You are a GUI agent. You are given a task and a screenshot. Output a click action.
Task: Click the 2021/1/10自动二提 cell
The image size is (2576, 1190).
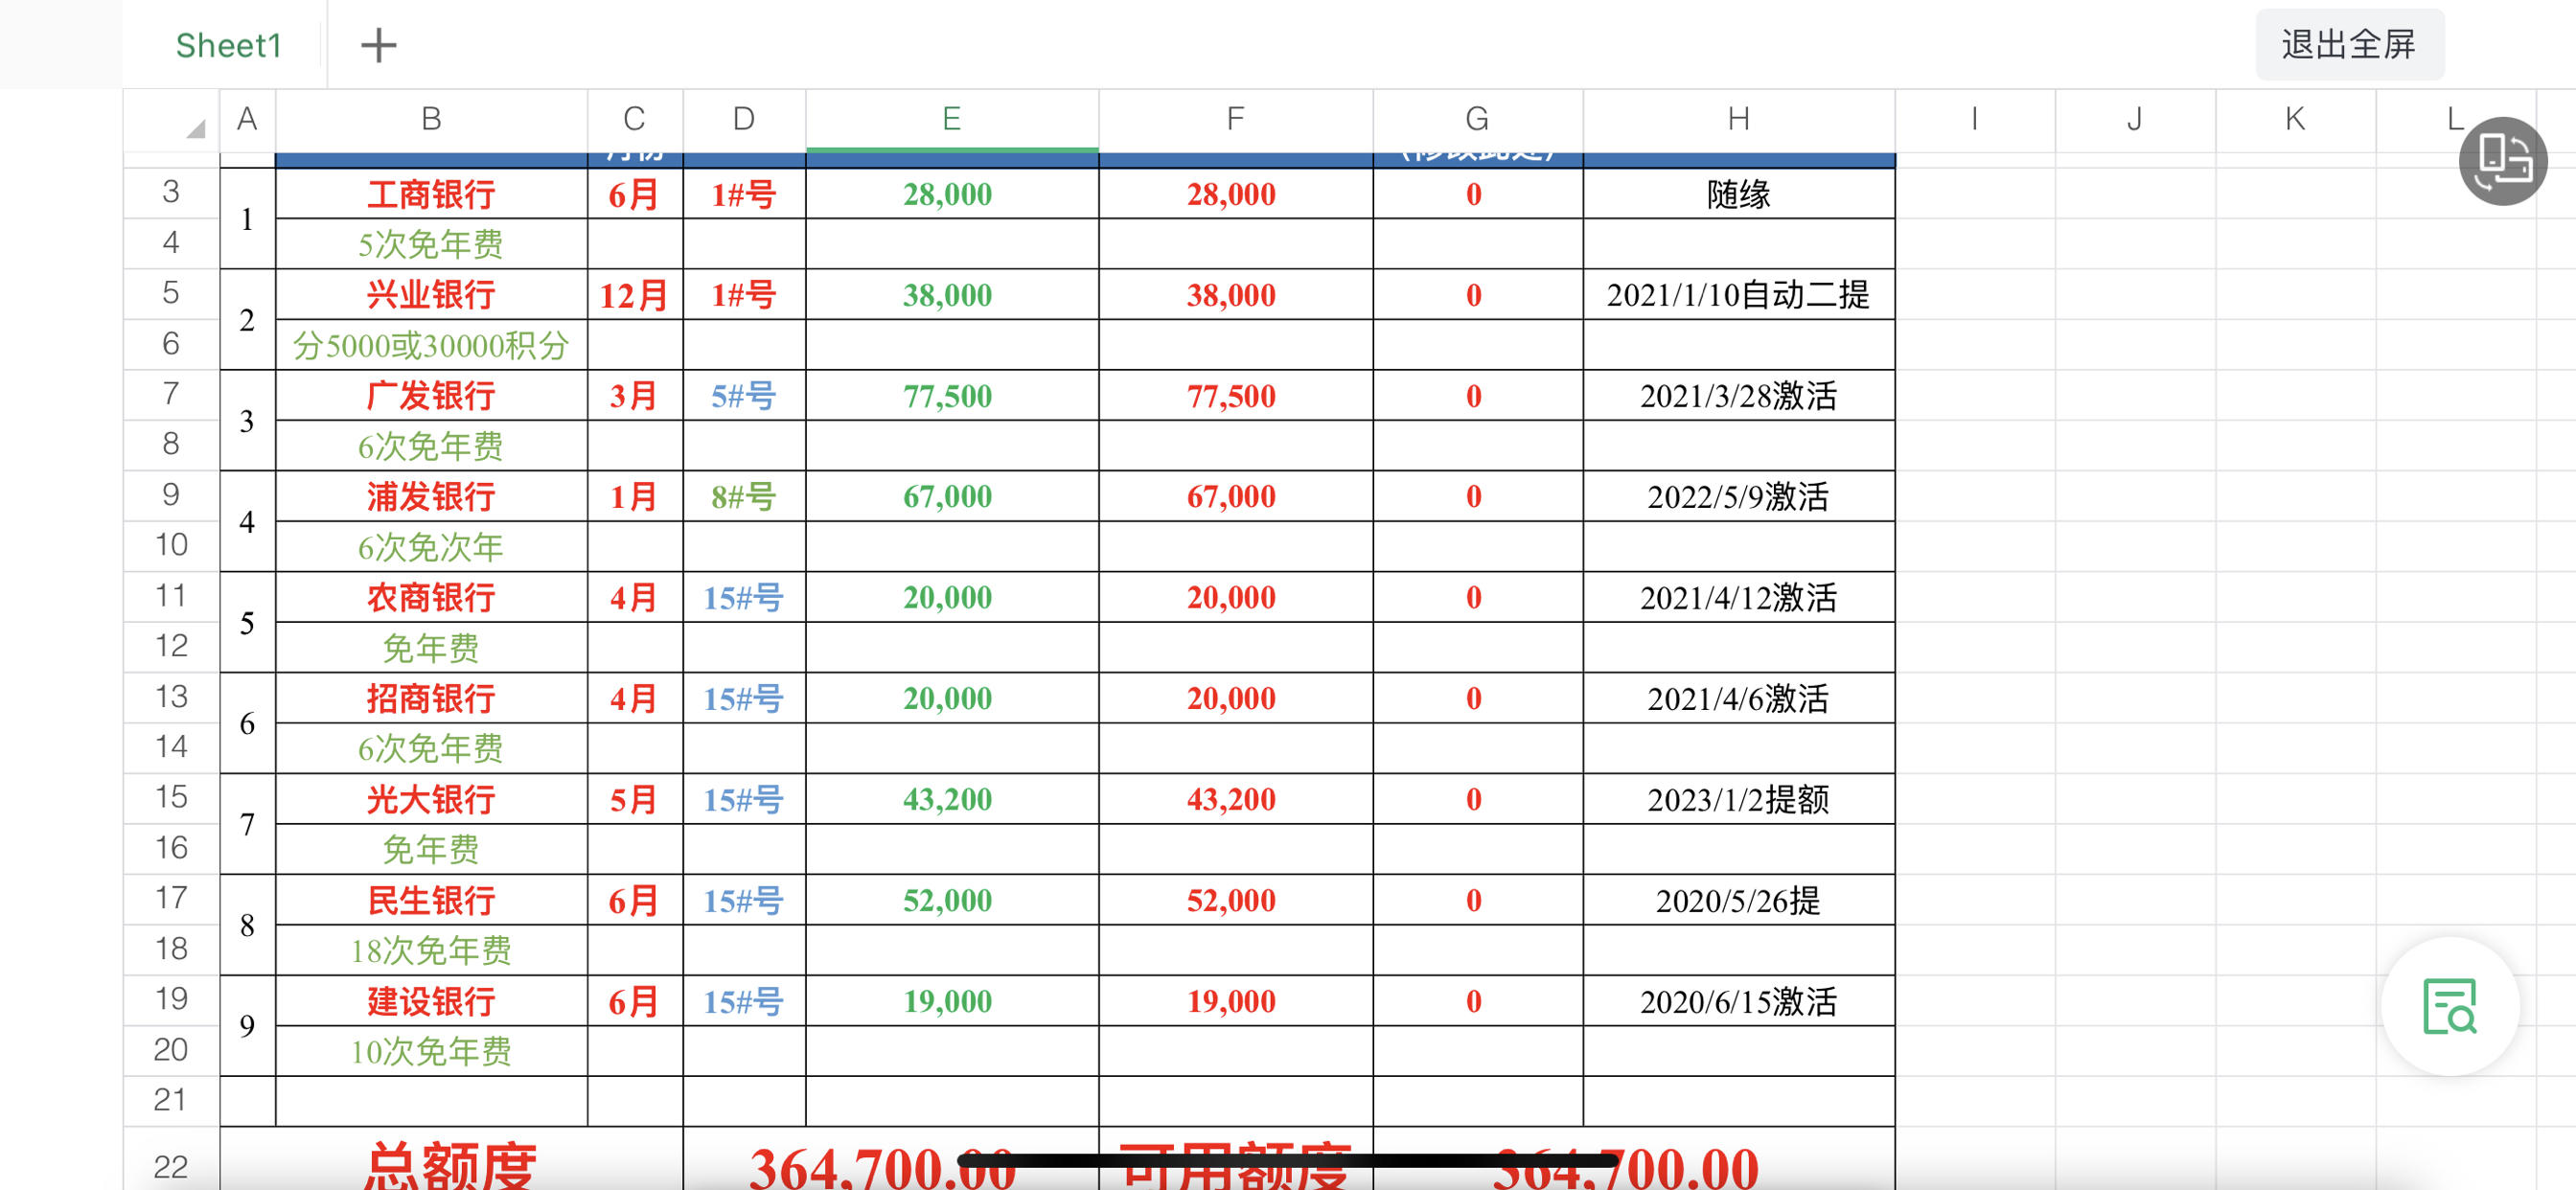pyautogui.click(x=1738, y=295)
